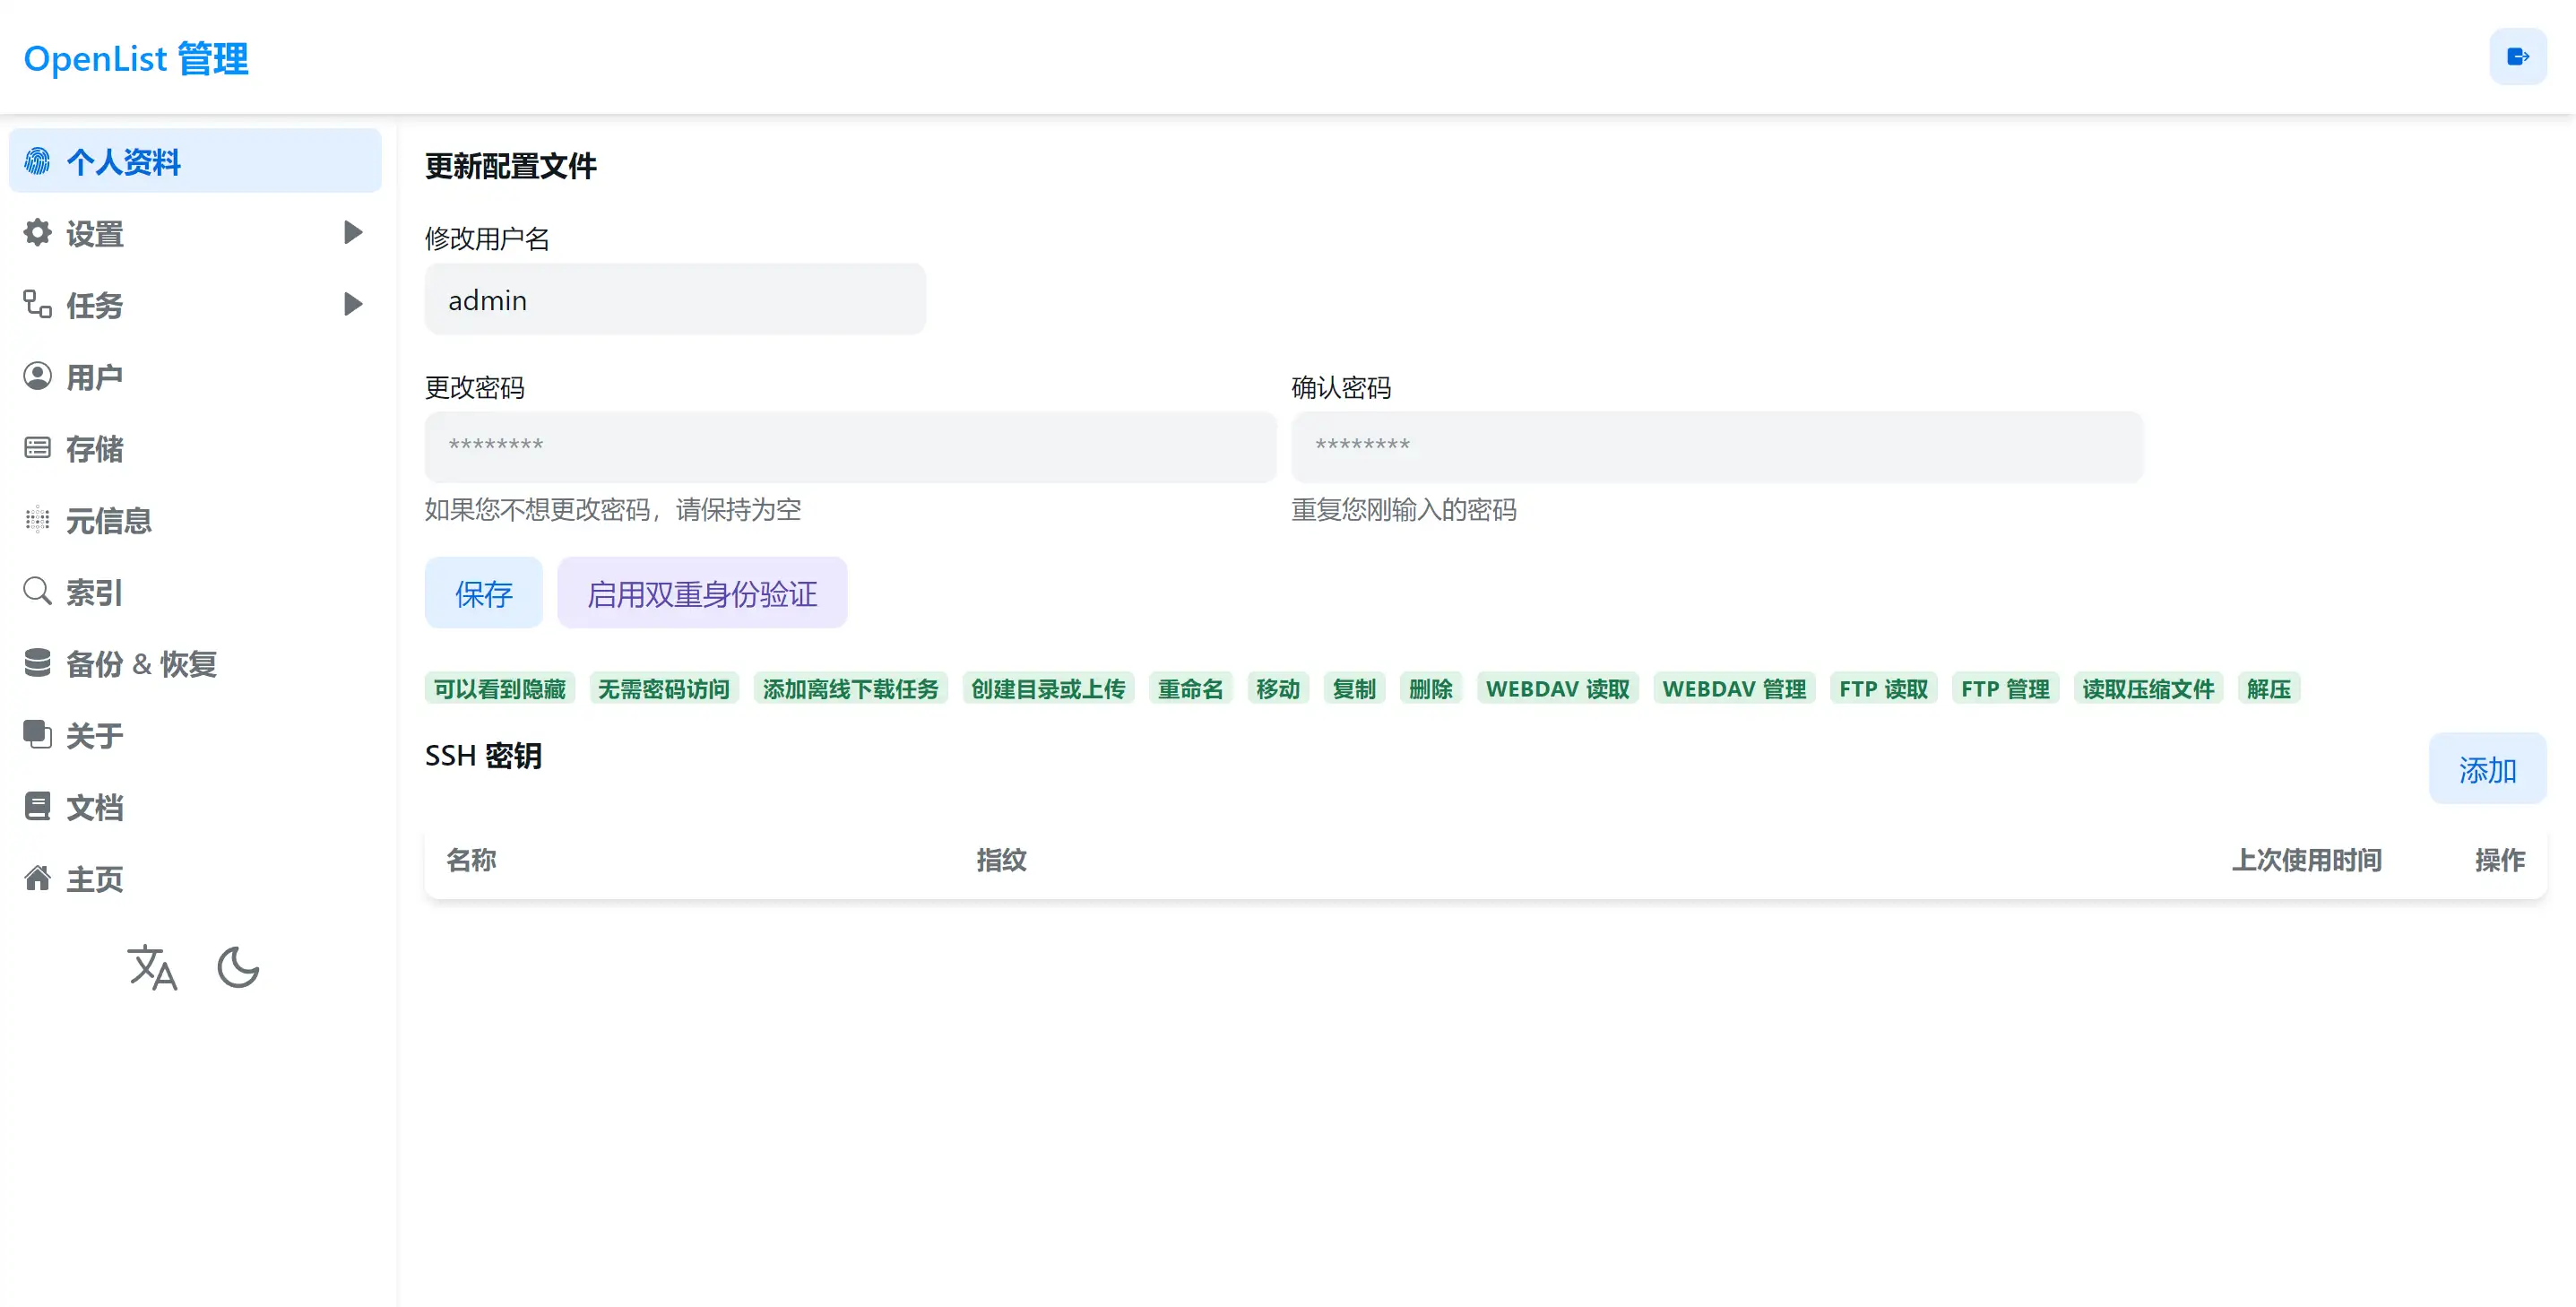Open the 备份 & 恢复 section
Image resolution: width=2576 pixels, height=1307 pixels.
(141, 664)
